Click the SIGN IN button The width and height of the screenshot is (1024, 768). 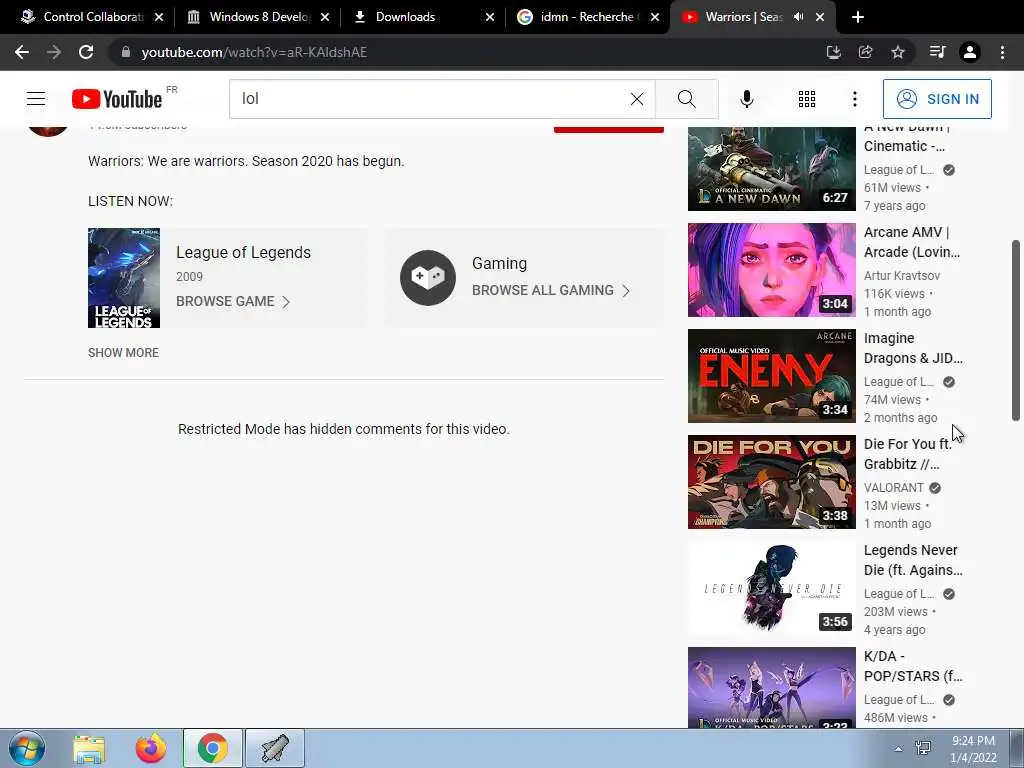936,99
